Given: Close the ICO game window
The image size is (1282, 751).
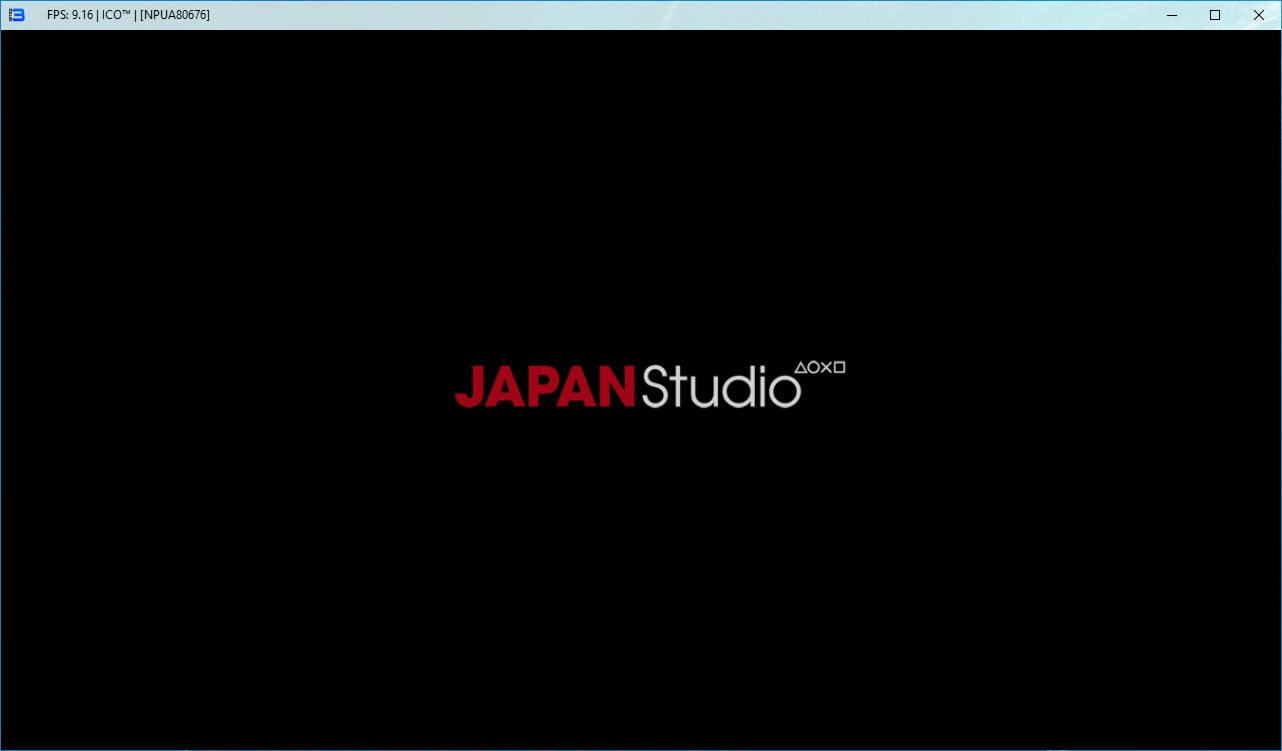Looking at the screenshot, I should (1259, 15).
